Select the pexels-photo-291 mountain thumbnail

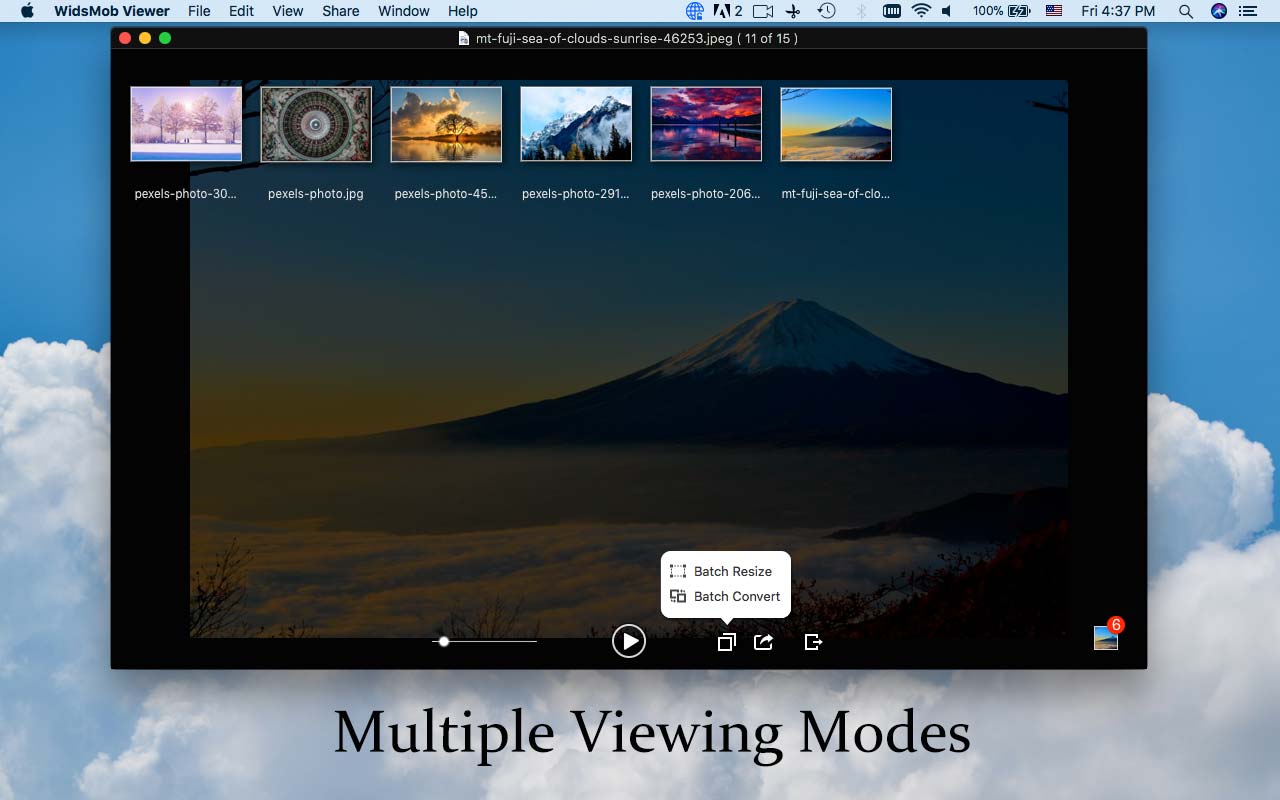pyautogui.click(x=576, y=123)
